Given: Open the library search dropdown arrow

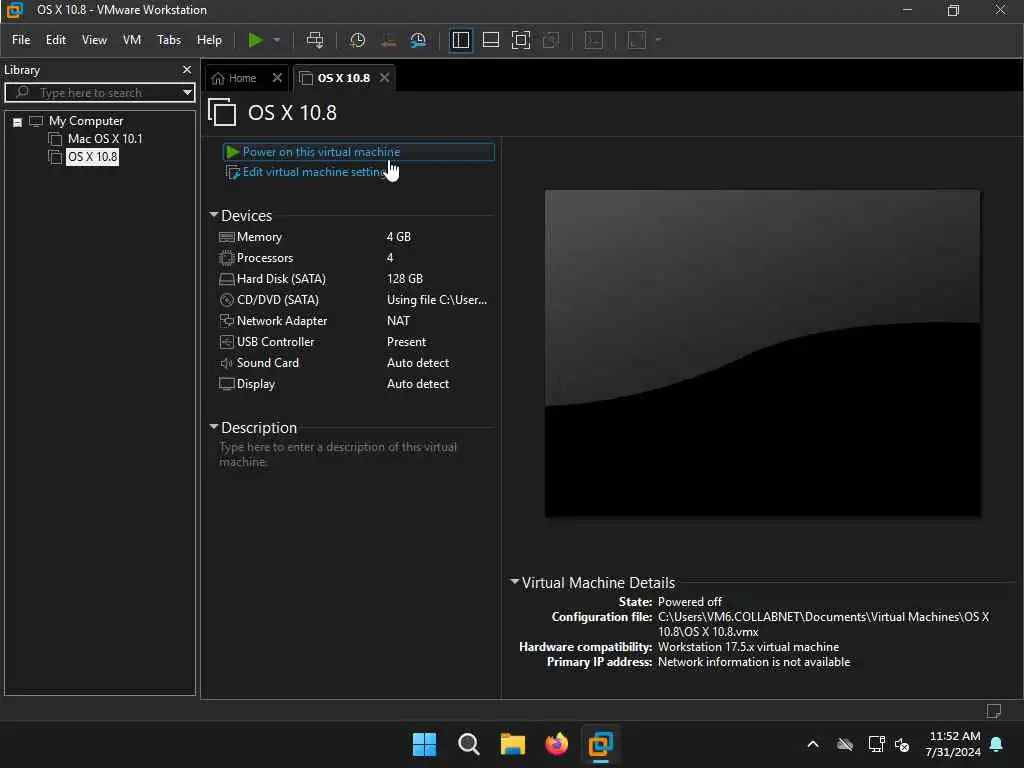Looking at the screenshot, I should point(187,92).
